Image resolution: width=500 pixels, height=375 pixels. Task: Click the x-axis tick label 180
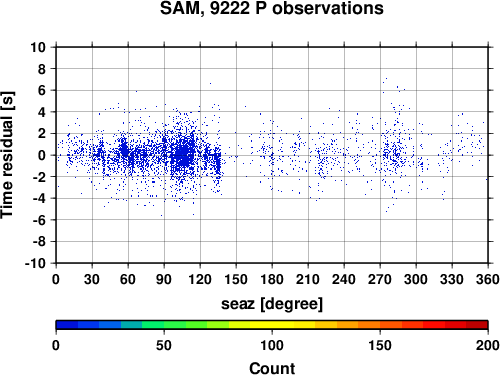tap(272, 279)
